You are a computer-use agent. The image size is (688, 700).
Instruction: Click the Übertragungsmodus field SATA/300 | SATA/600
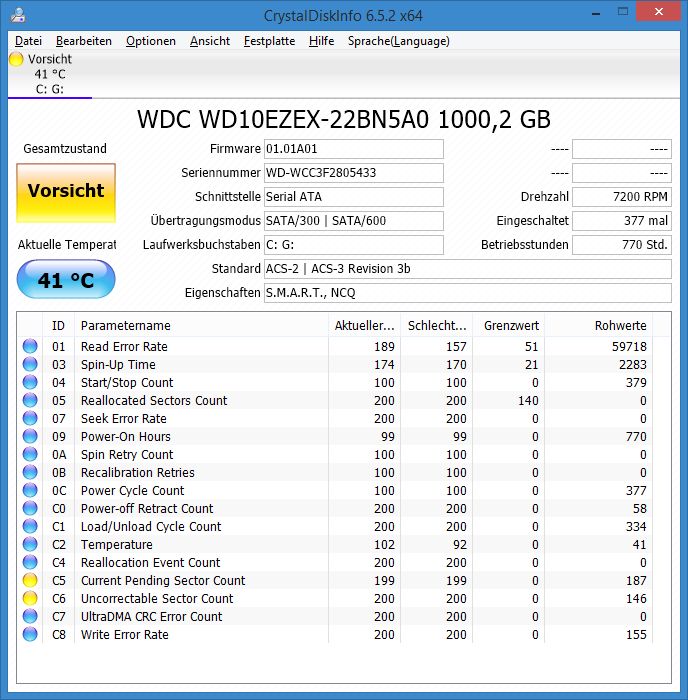click(354, 221)
